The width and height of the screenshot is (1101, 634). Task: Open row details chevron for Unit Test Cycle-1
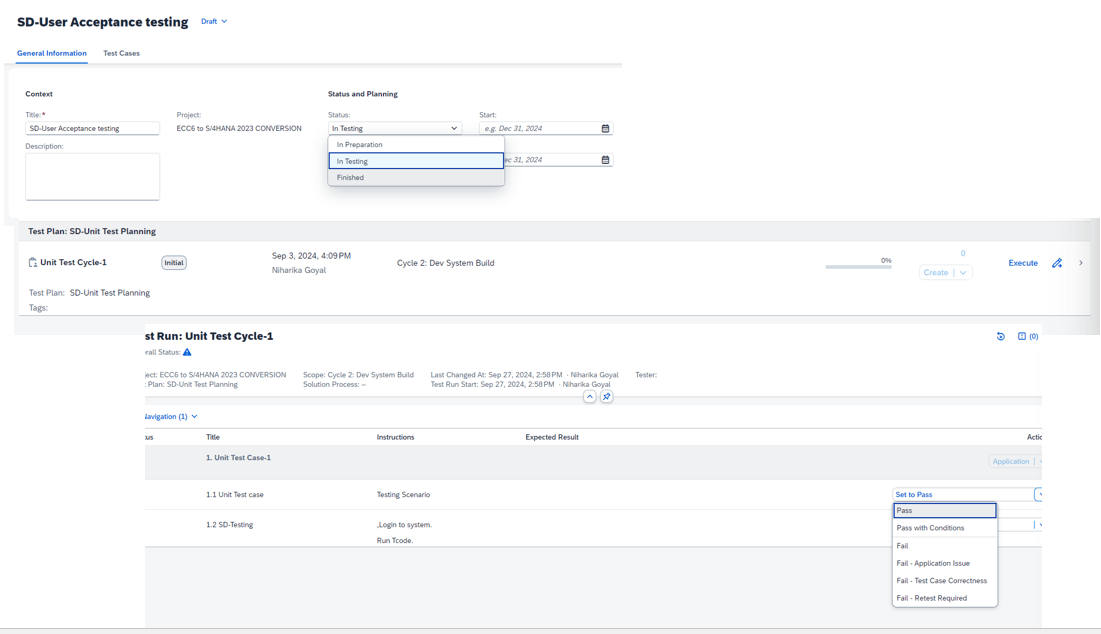(x=1081, y=263)
